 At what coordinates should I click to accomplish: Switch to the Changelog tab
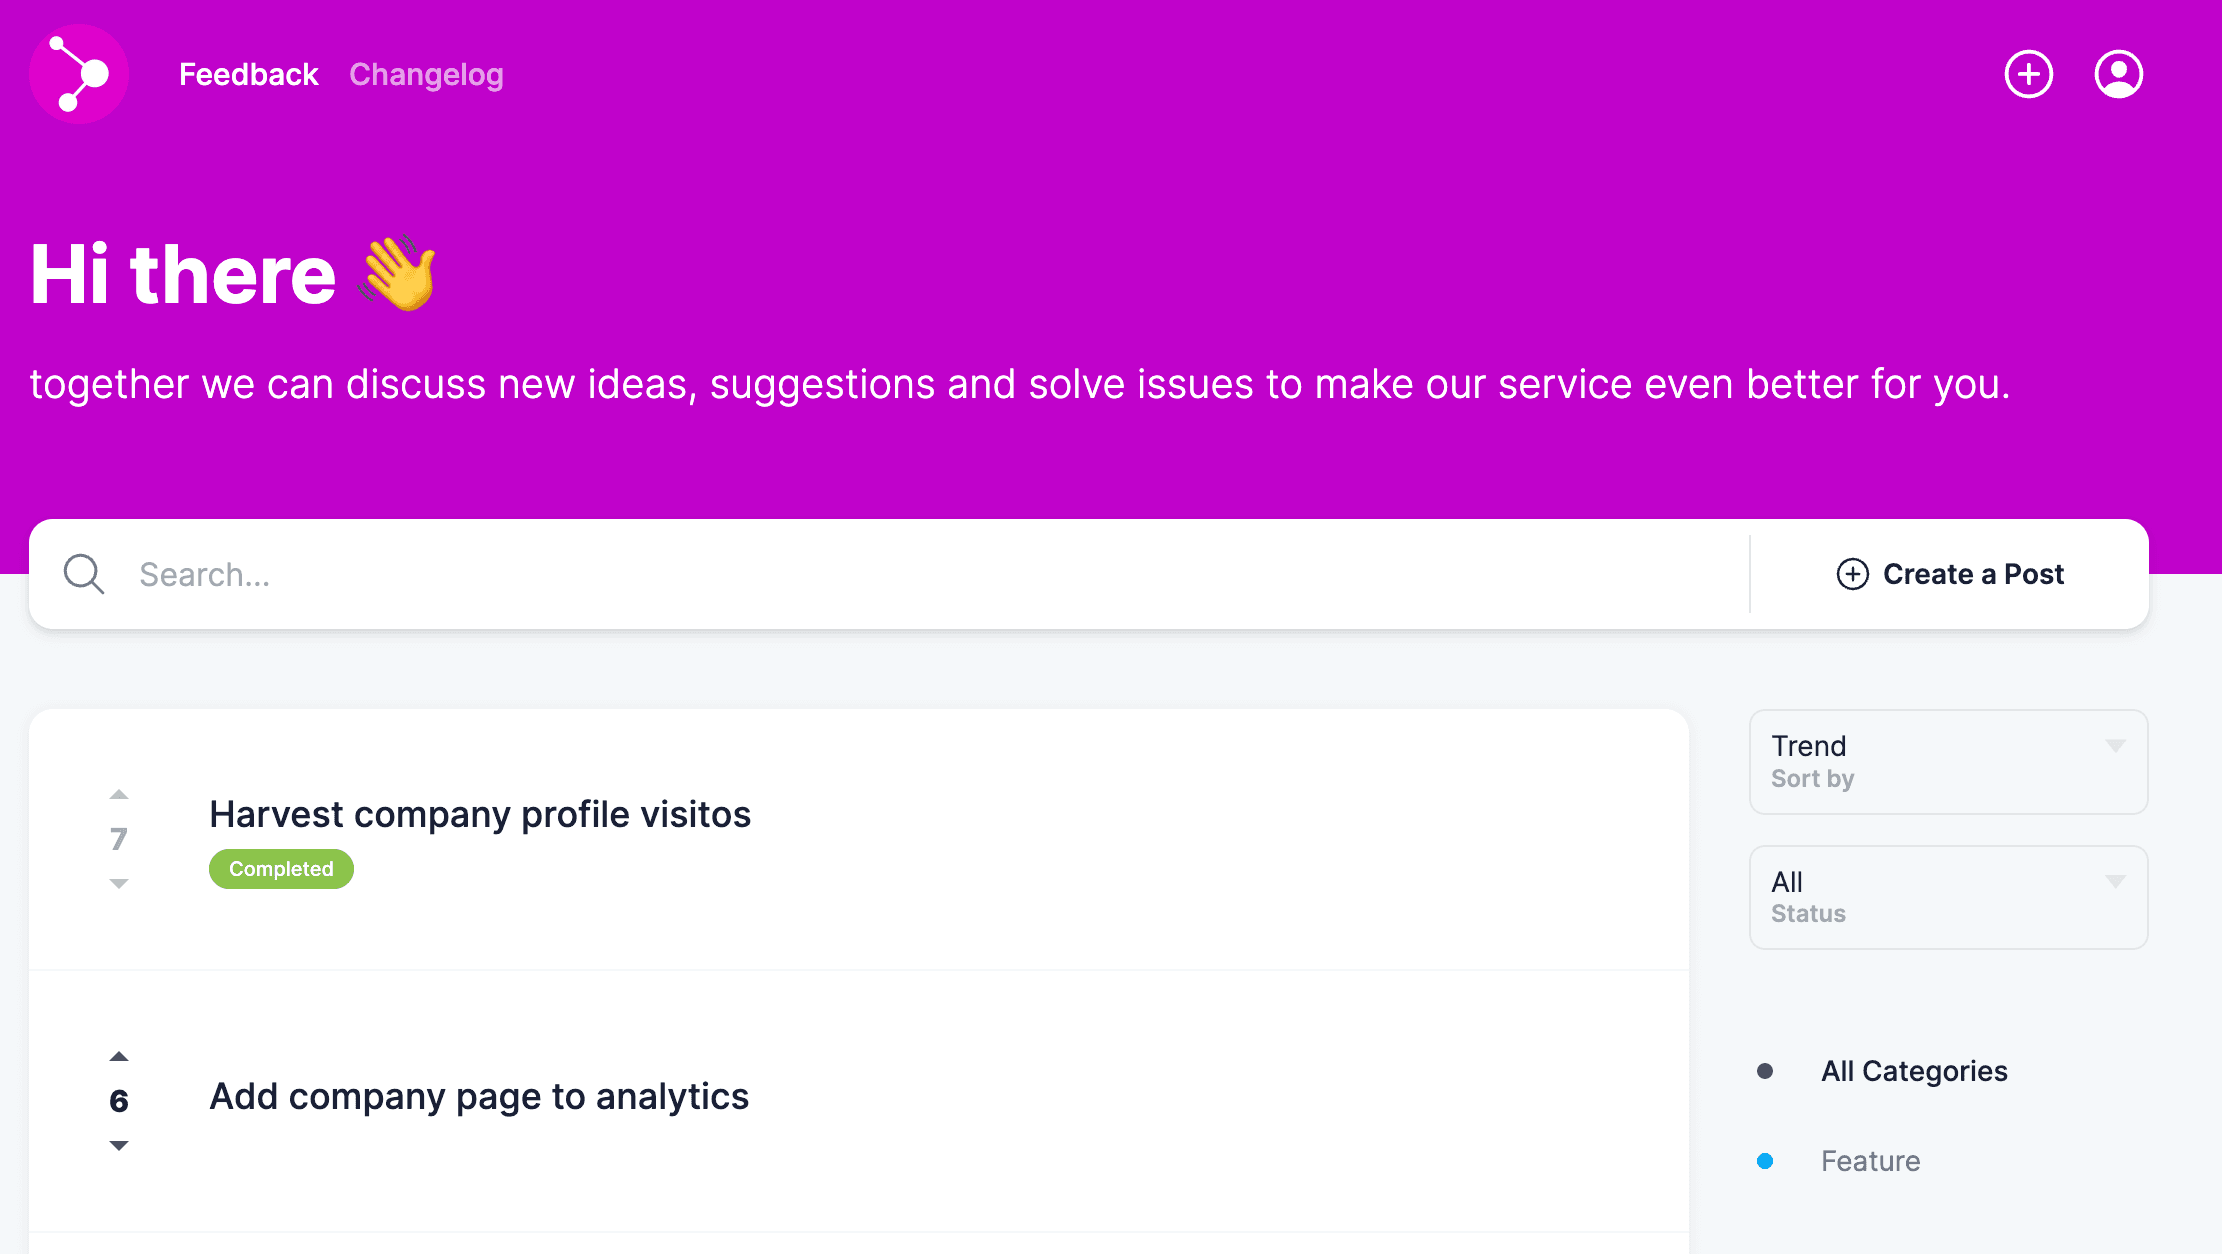click(426, 74)
